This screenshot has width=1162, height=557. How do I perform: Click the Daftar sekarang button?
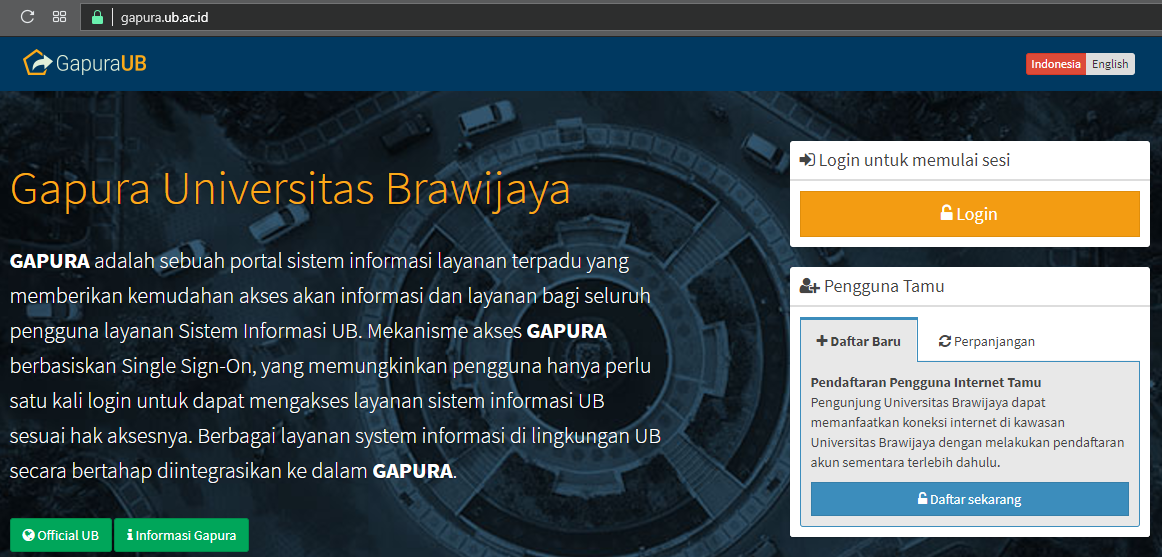(x=969, y=499)
